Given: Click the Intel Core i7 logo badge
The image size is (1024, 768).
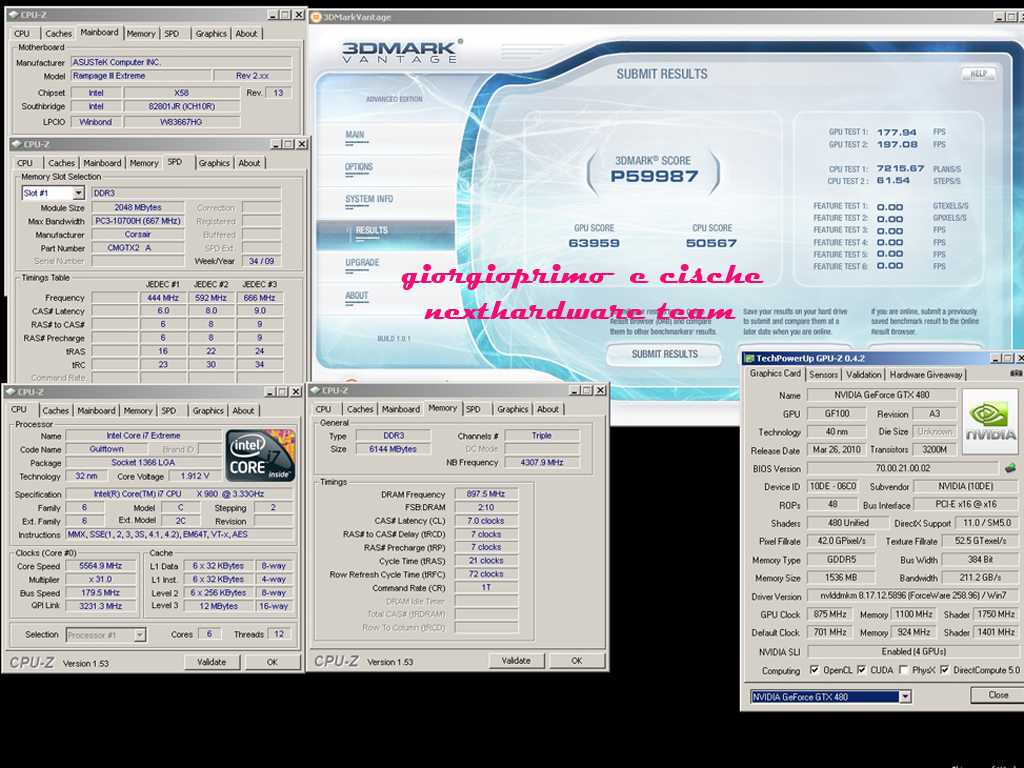Looking at the screenshot, I should [x=260, y=456].
